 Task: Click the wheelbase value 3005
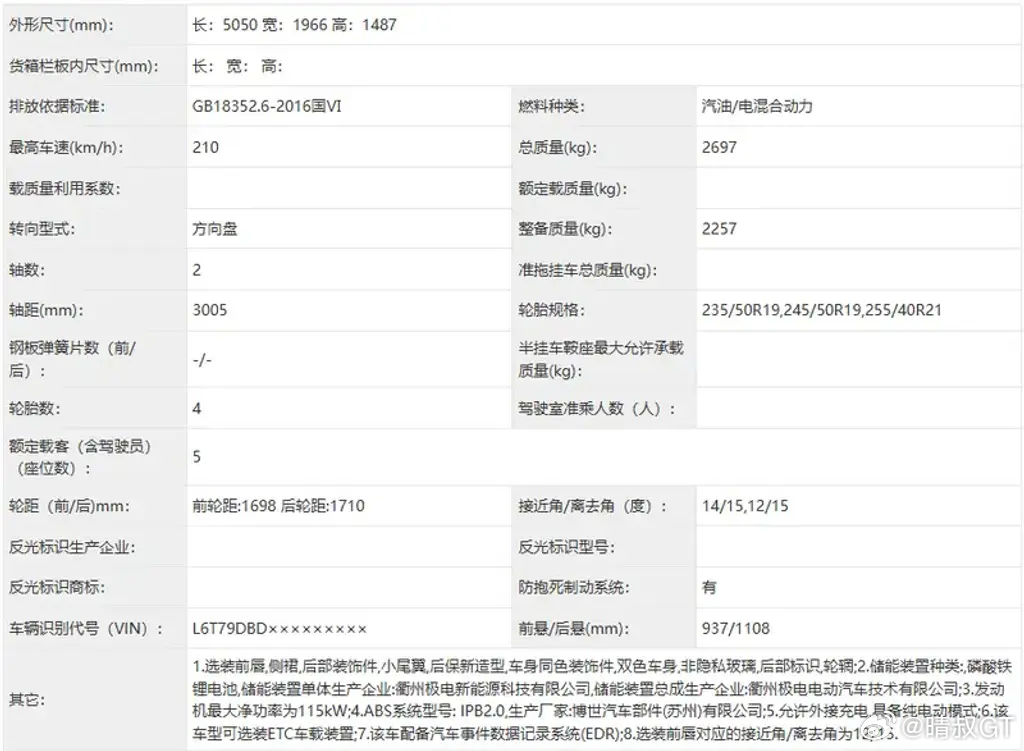pos(210,310)
